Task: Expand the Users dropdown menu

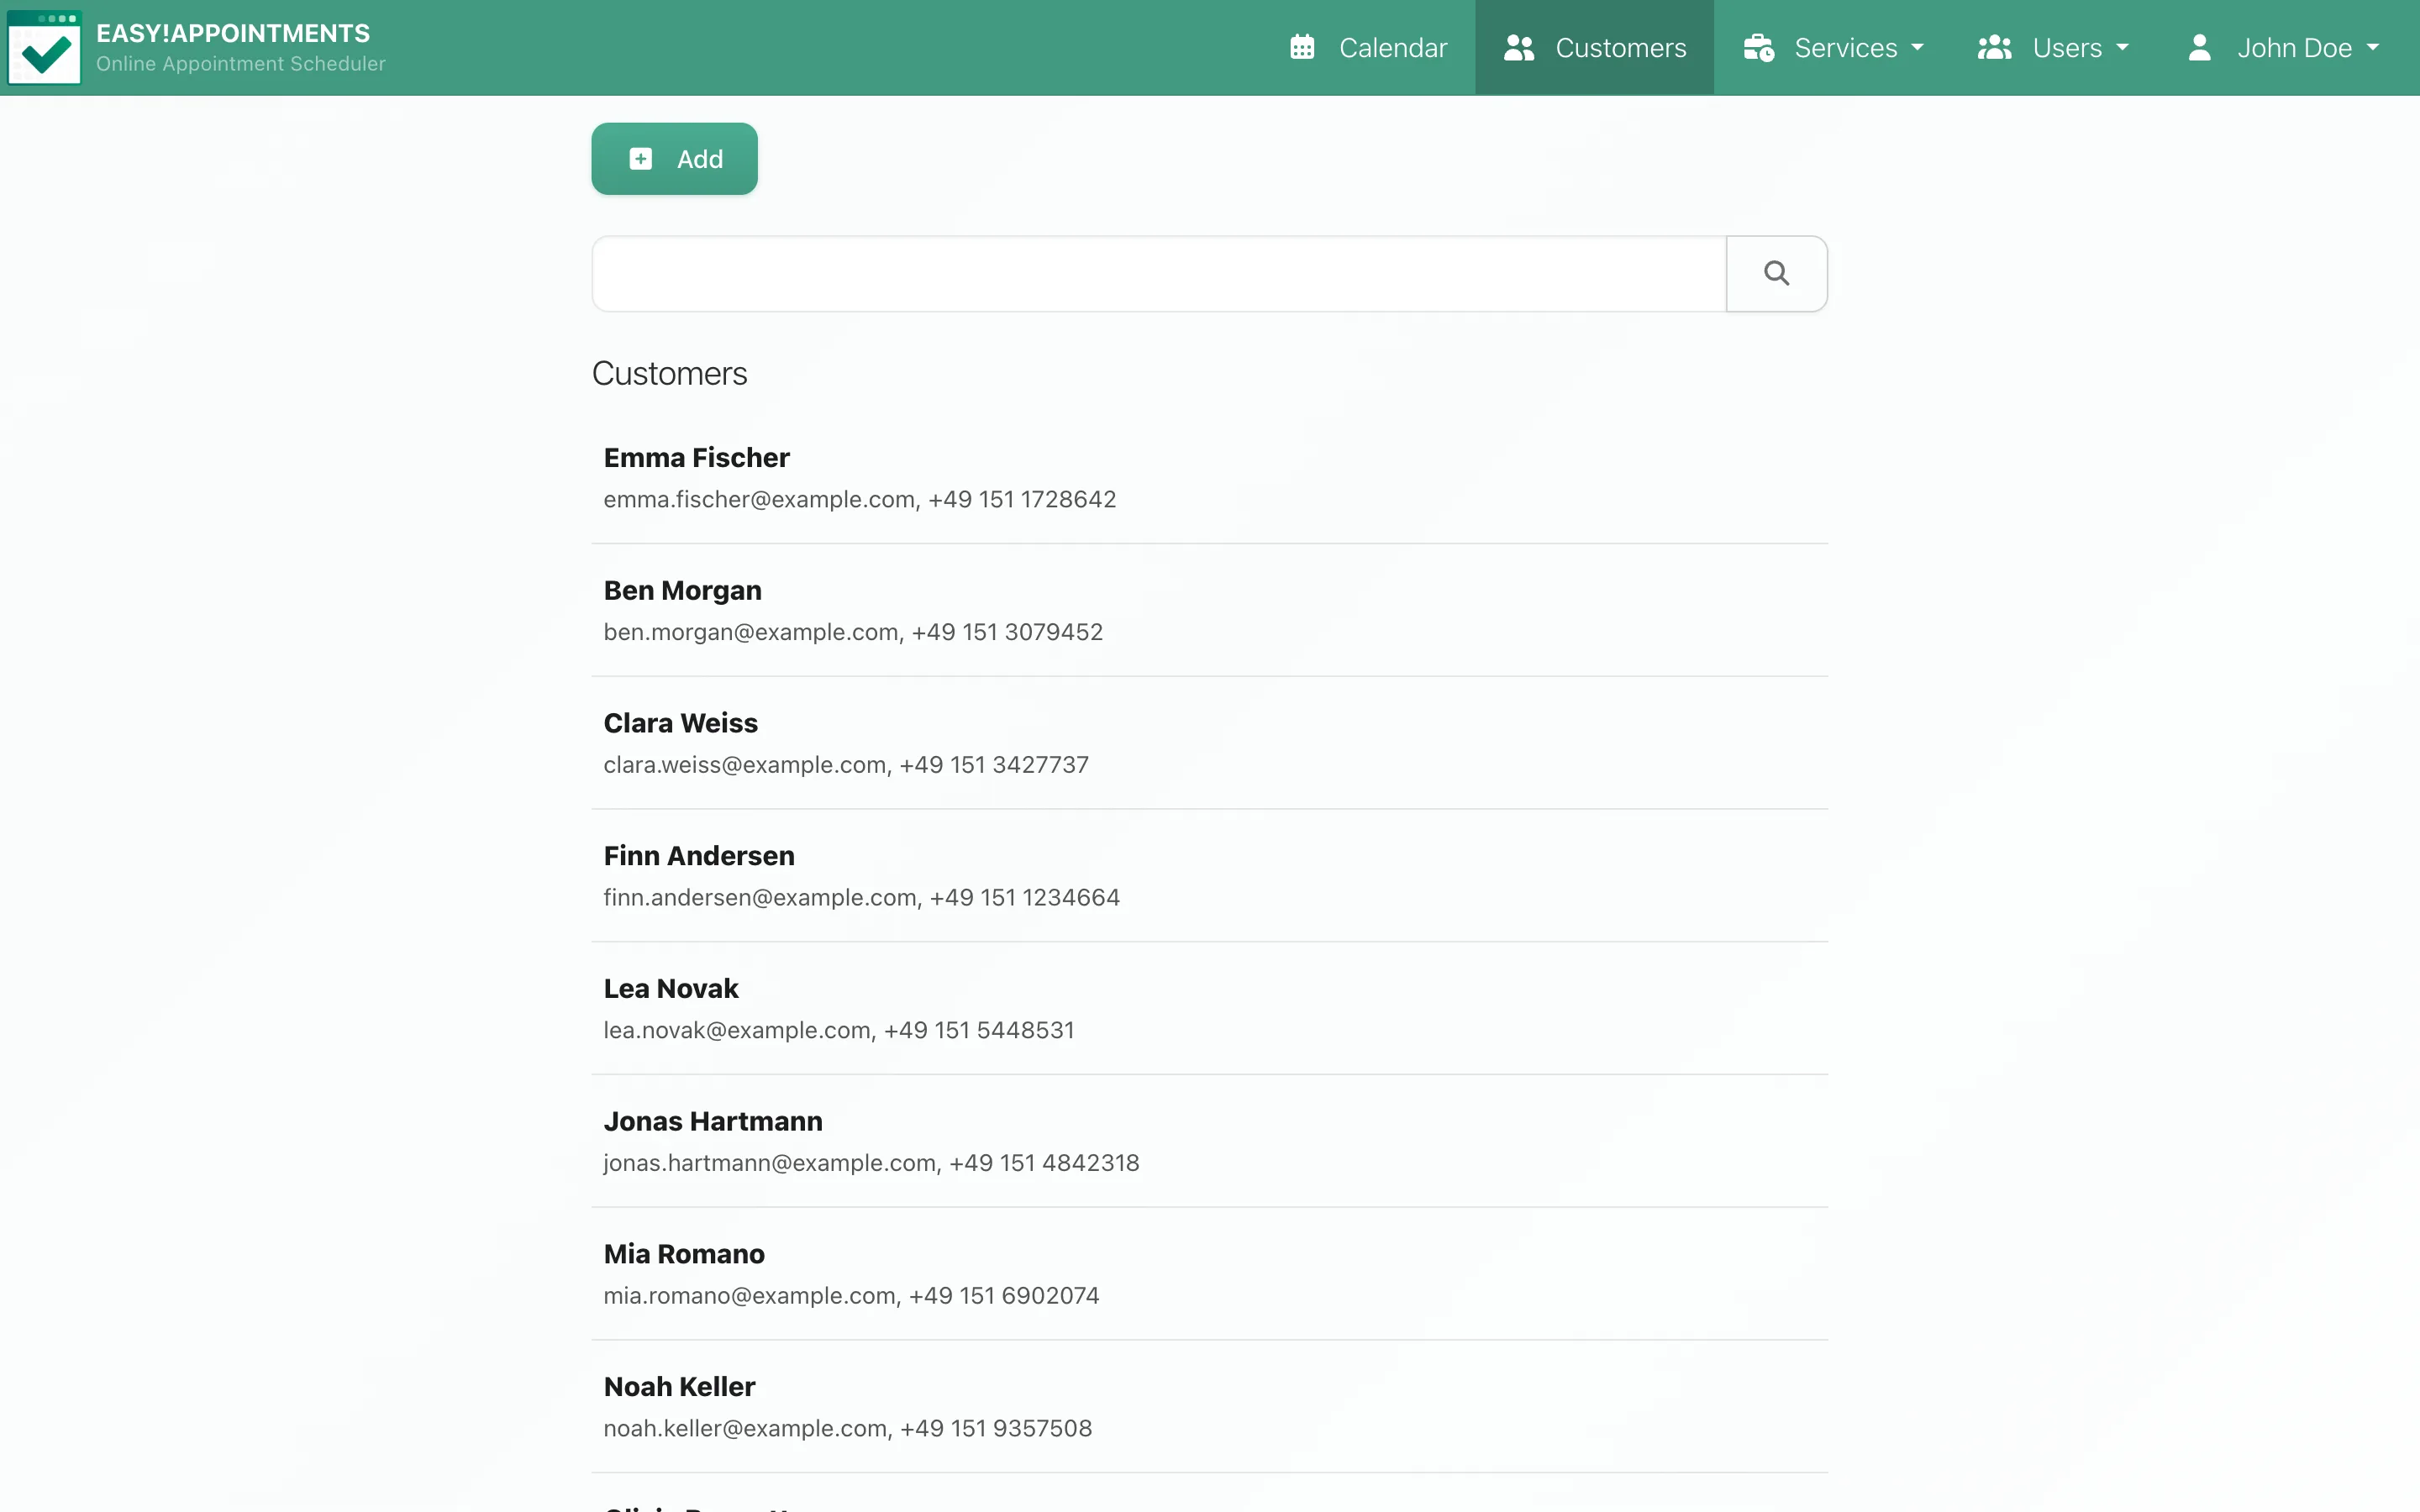Action: point(2053,48)
